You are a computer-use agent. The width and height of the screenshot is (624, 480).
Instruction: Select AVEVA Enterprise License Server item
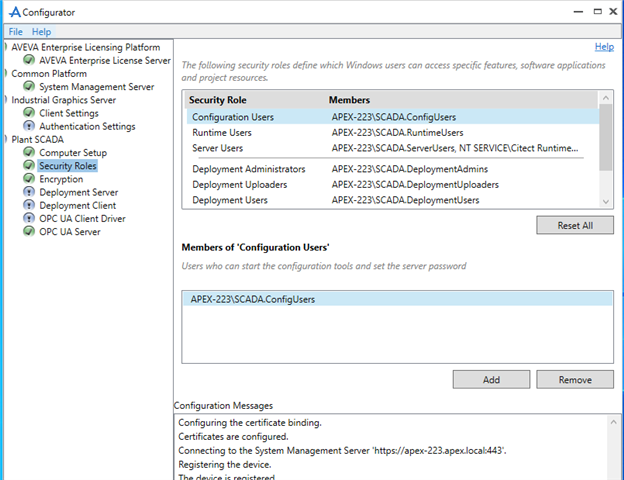click(105, 60)
